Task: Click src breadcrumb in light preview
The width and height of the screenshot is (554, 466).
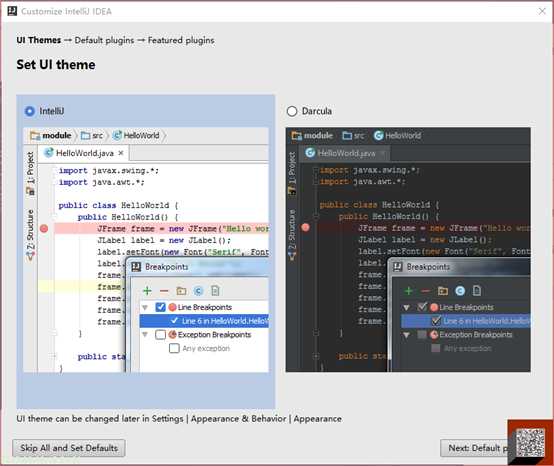Action: click(92, 135)
